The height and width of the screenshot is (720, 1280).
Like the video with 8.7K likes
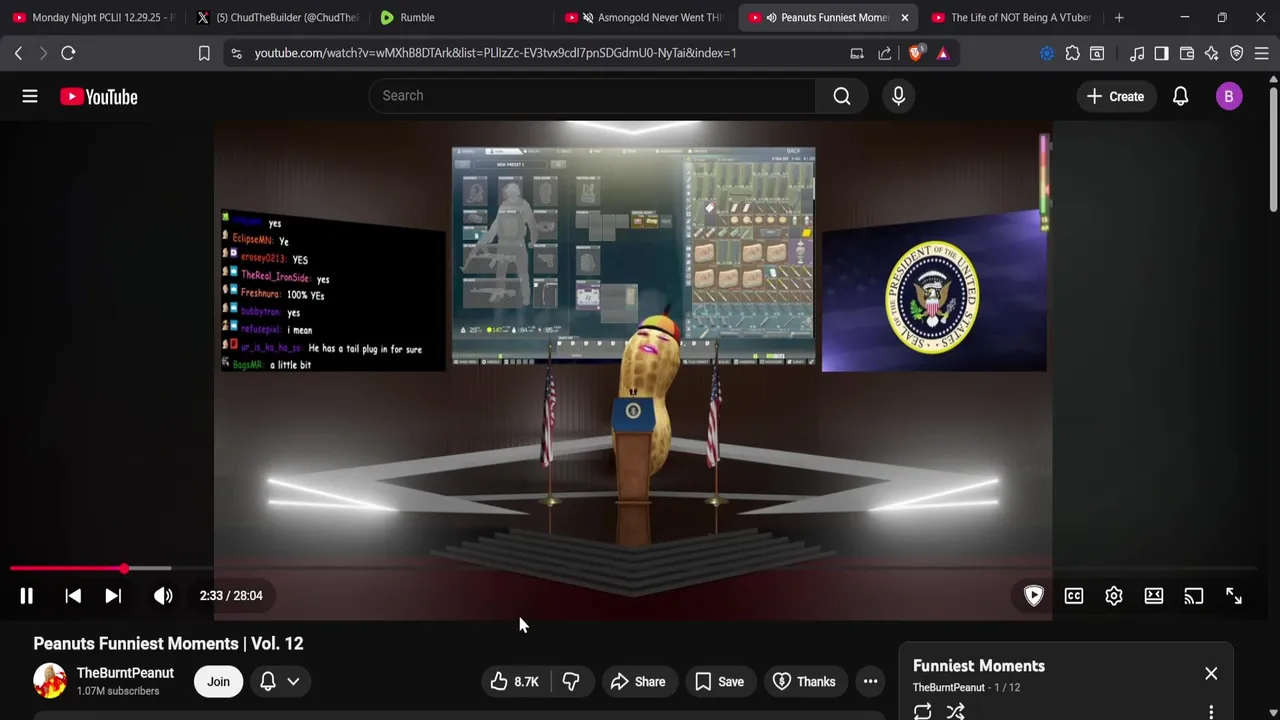click(514, 682)
